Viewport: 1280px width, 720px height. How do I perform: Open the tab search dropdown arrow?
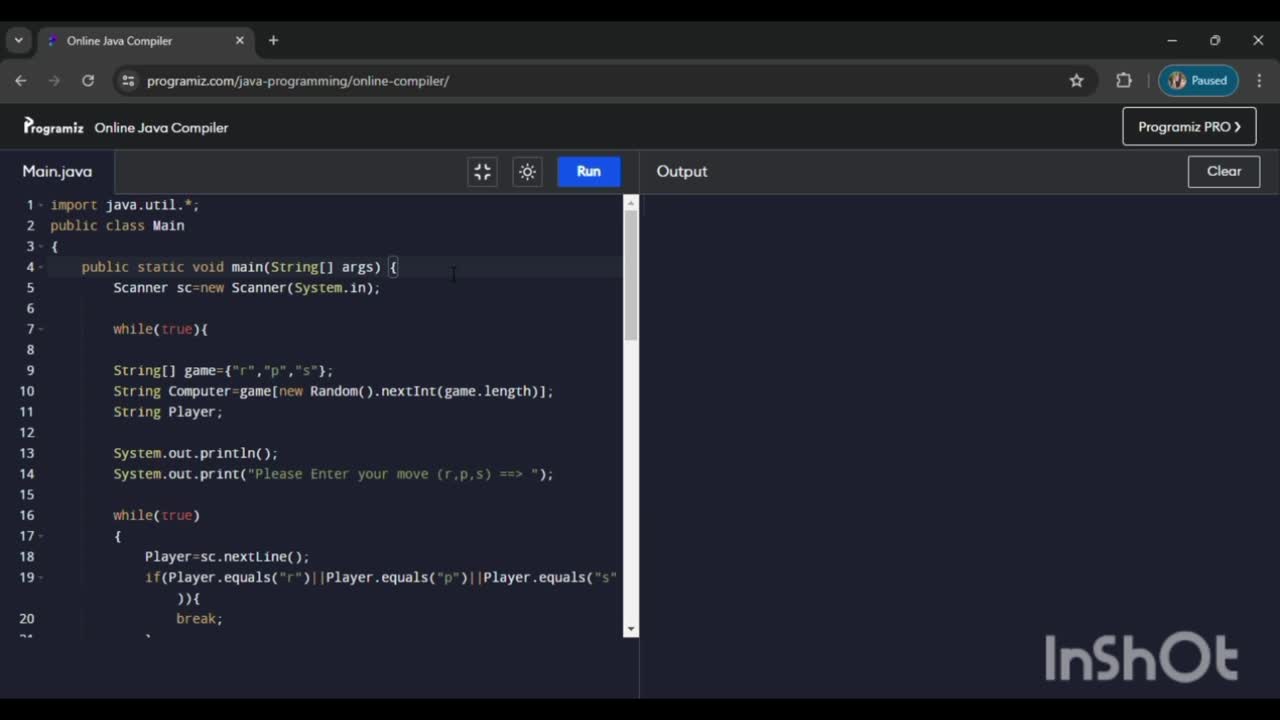pyautogui.click(x=18, y=41)
